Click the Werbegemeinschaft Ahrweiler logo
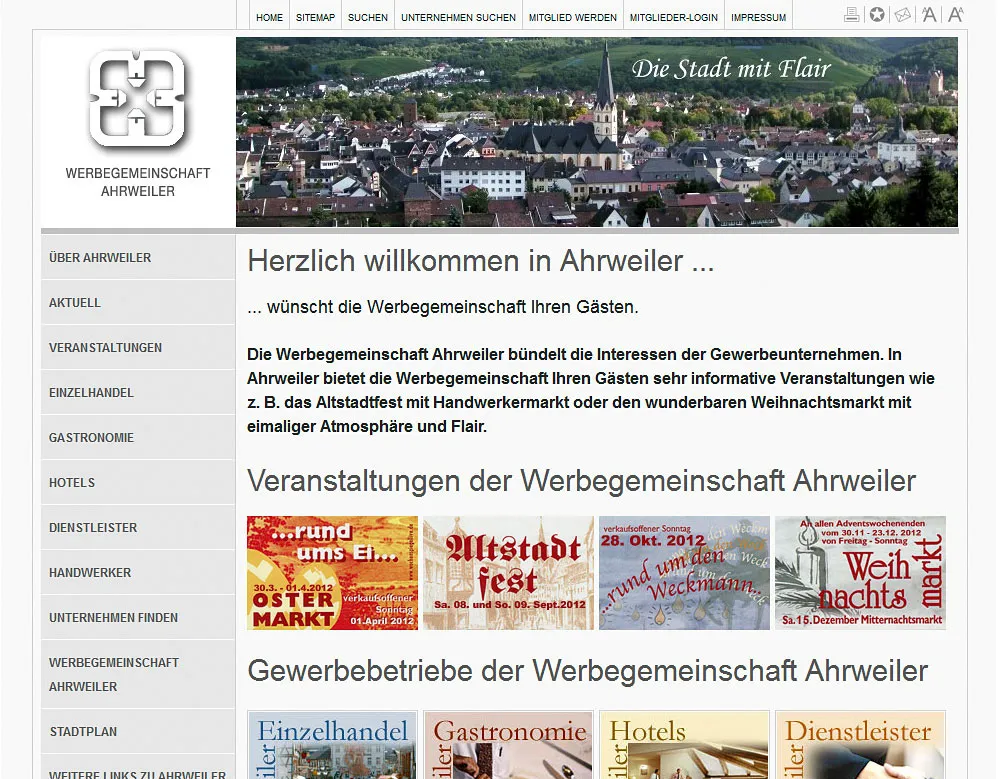The width and height of the screenshot is (998, 779). click(x=136, y=100)
